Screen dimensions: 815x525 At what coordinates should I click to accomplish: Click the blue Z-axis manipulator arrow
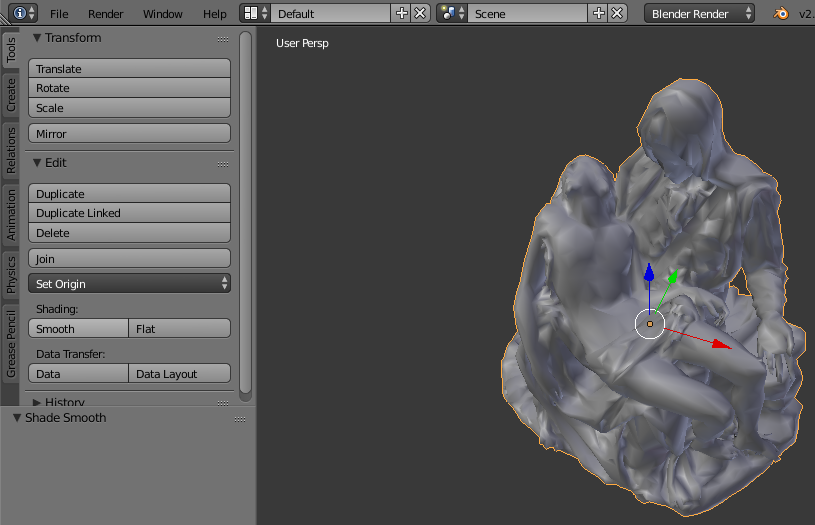point(649,273)
